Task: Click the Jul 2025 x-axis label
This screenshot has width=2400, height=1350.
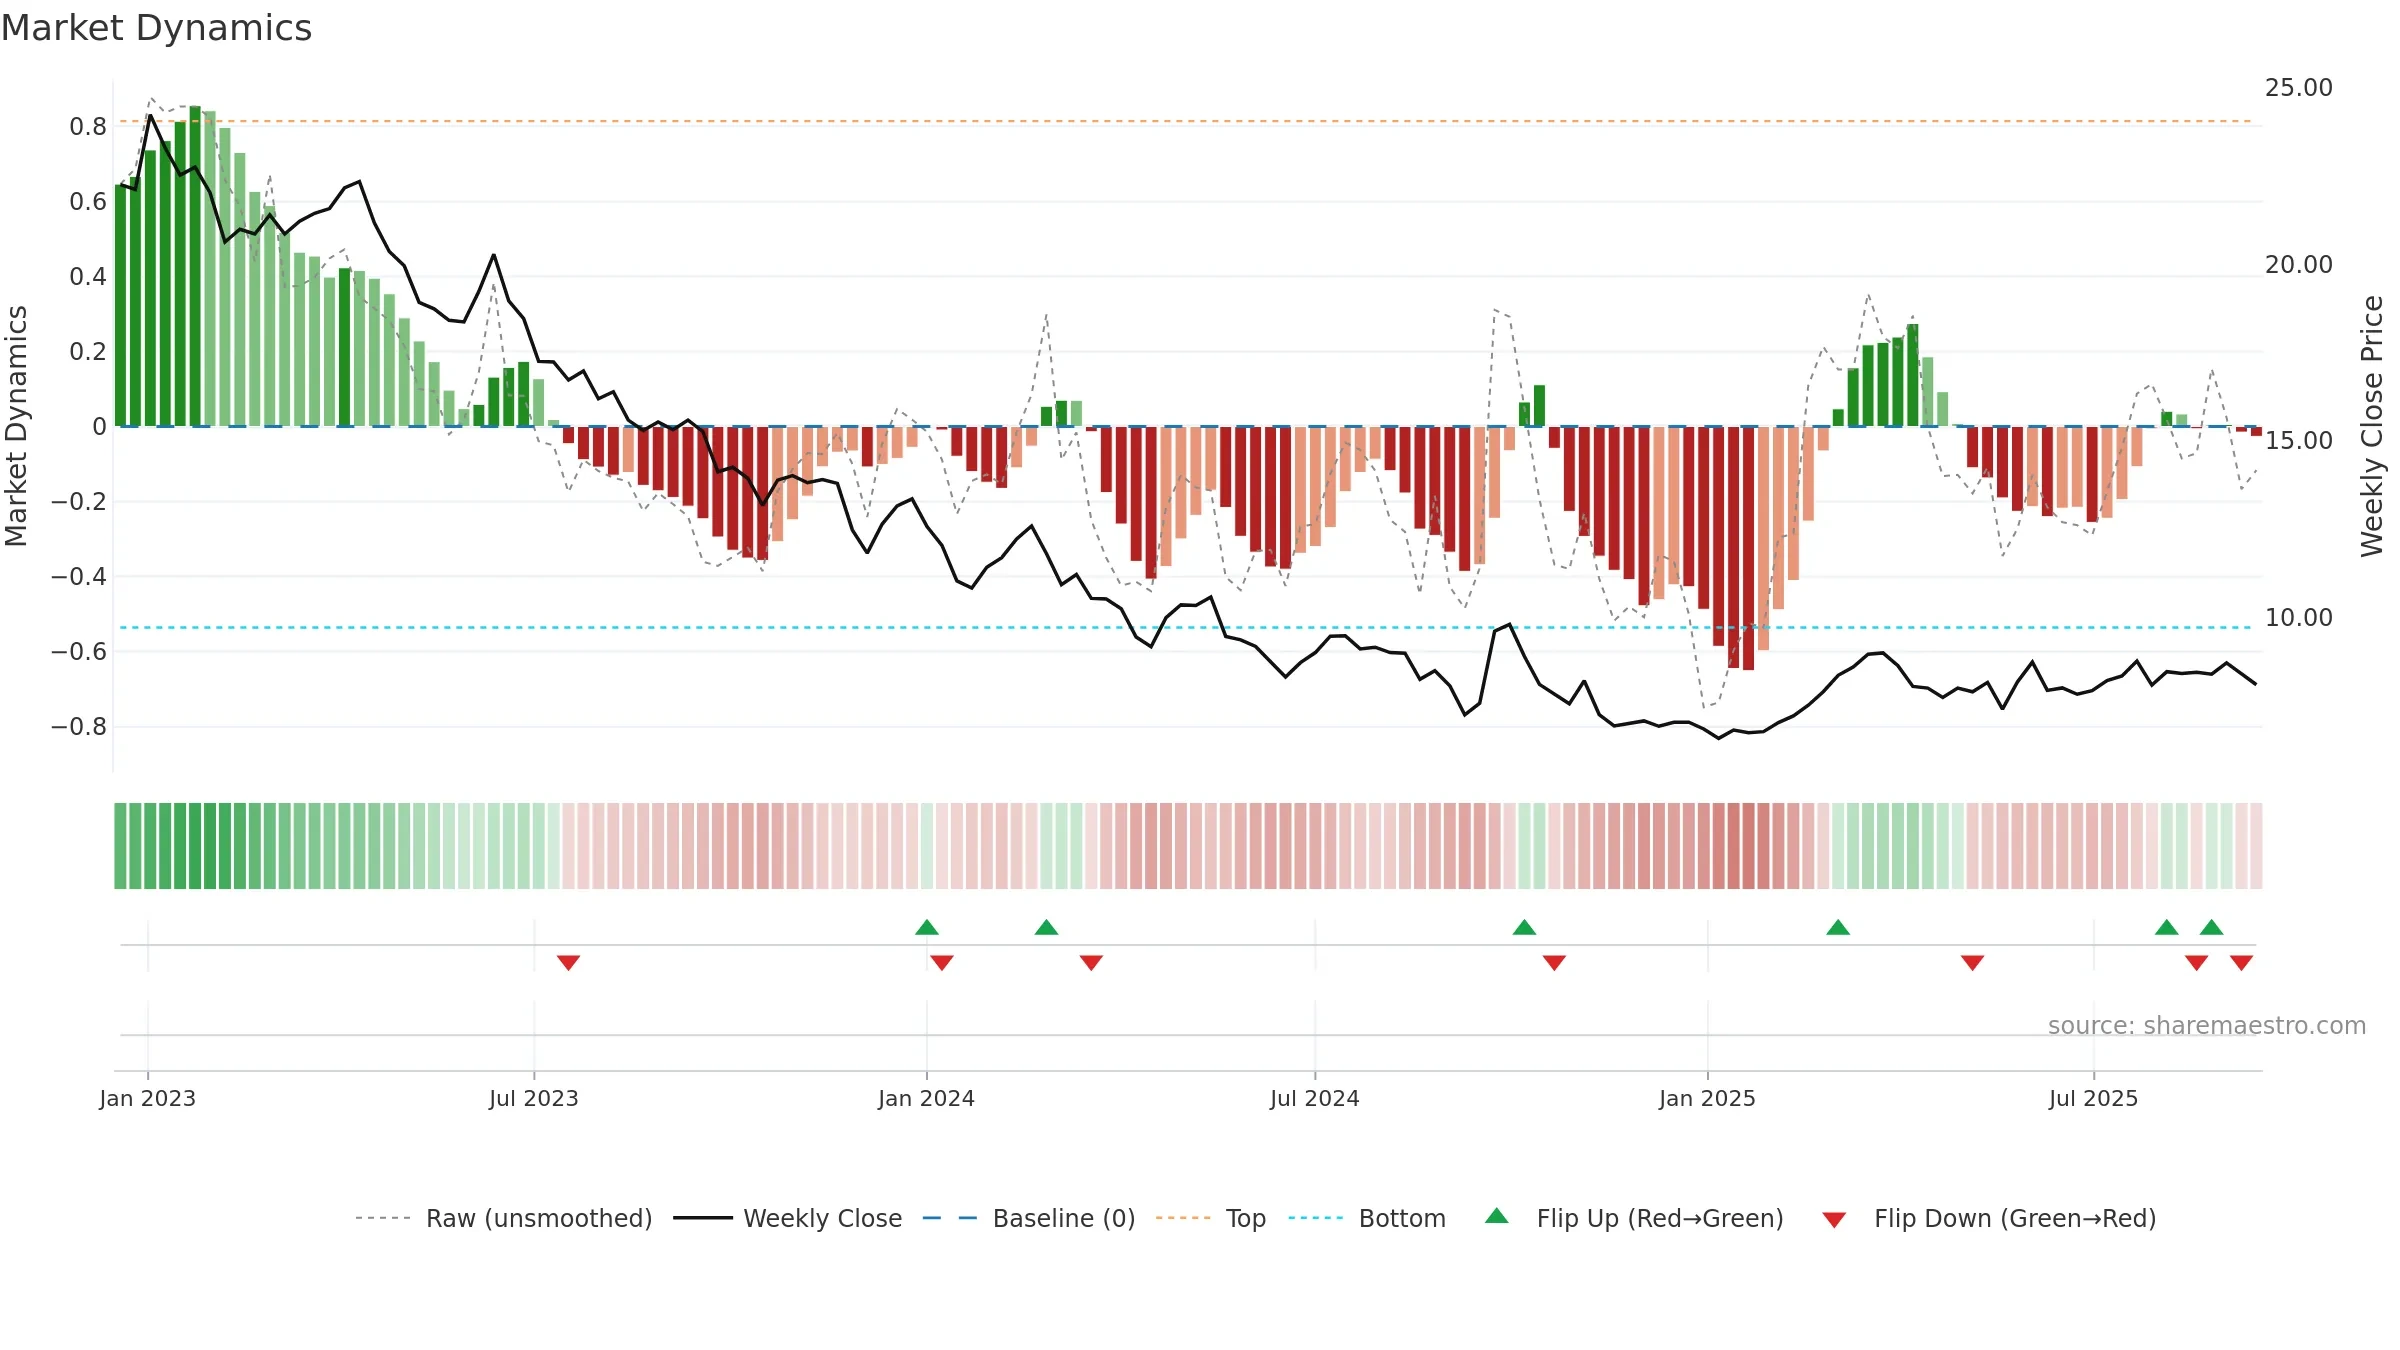Action: (x=2094, y=1098)
